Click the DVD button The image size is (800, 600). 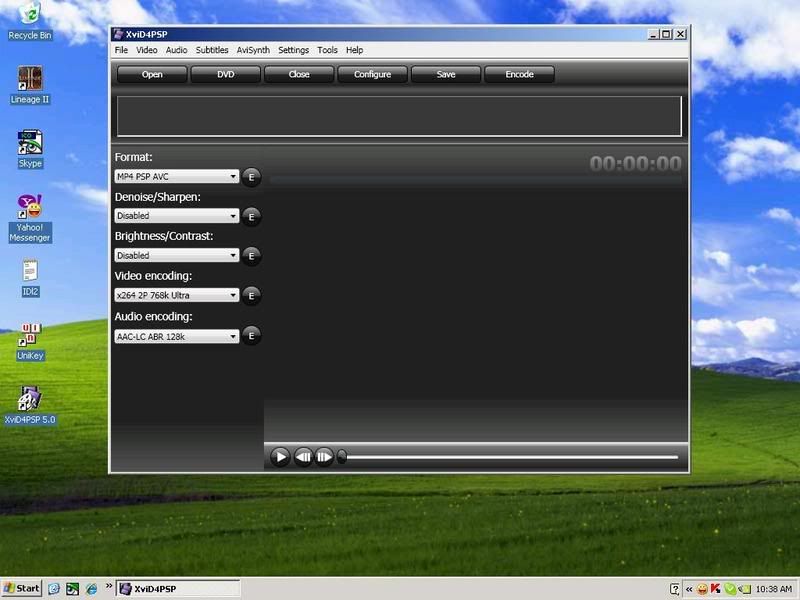pos(225,74)
